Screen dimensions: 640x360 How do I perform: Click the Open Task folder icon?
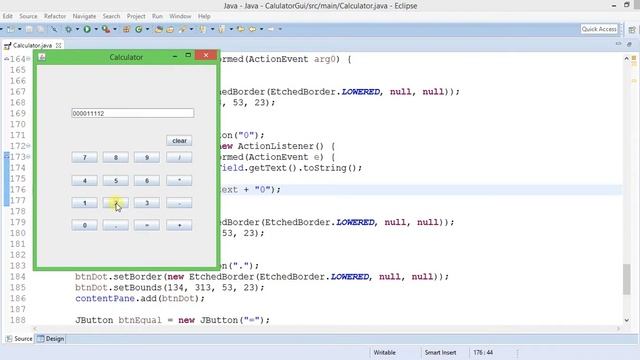[170, 29]
